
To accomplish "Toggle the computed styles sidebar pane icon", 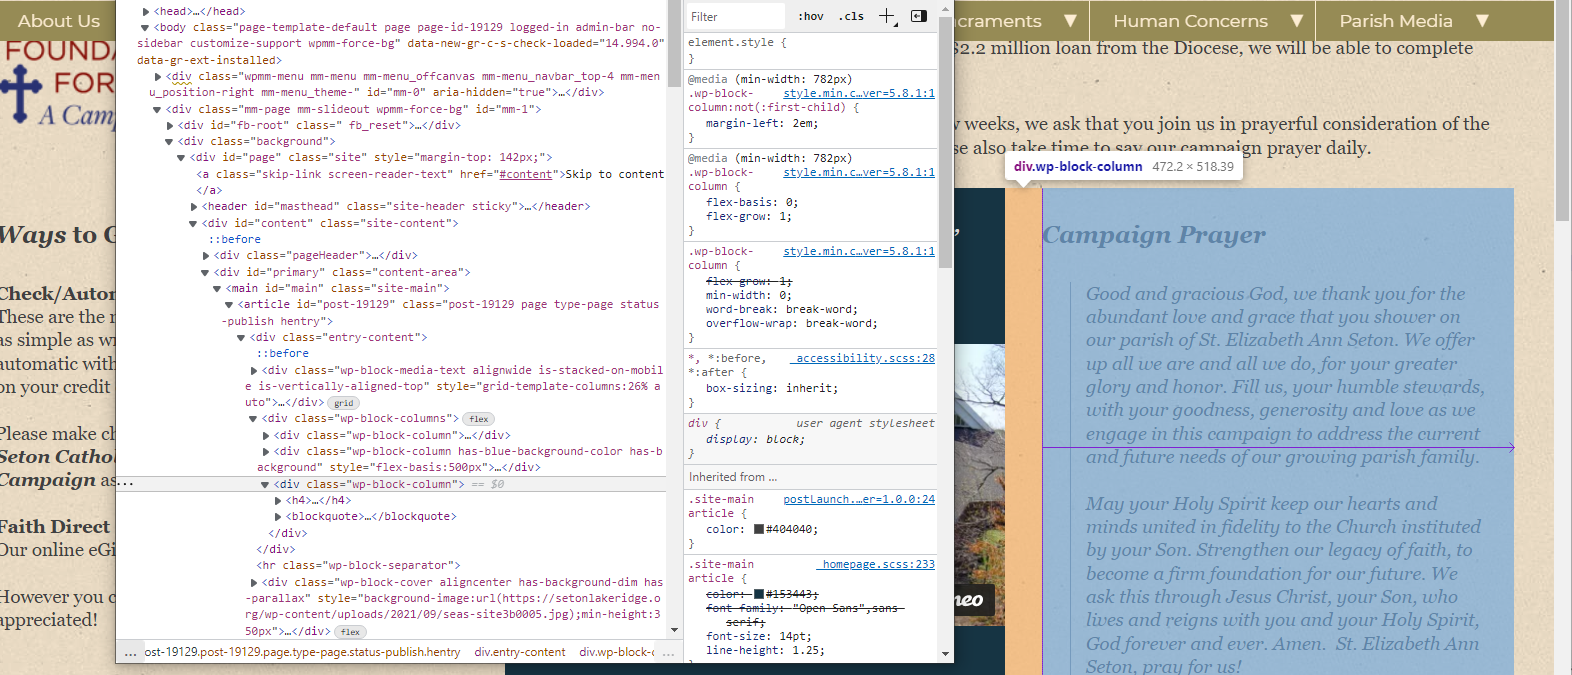I will coord(919,16).
